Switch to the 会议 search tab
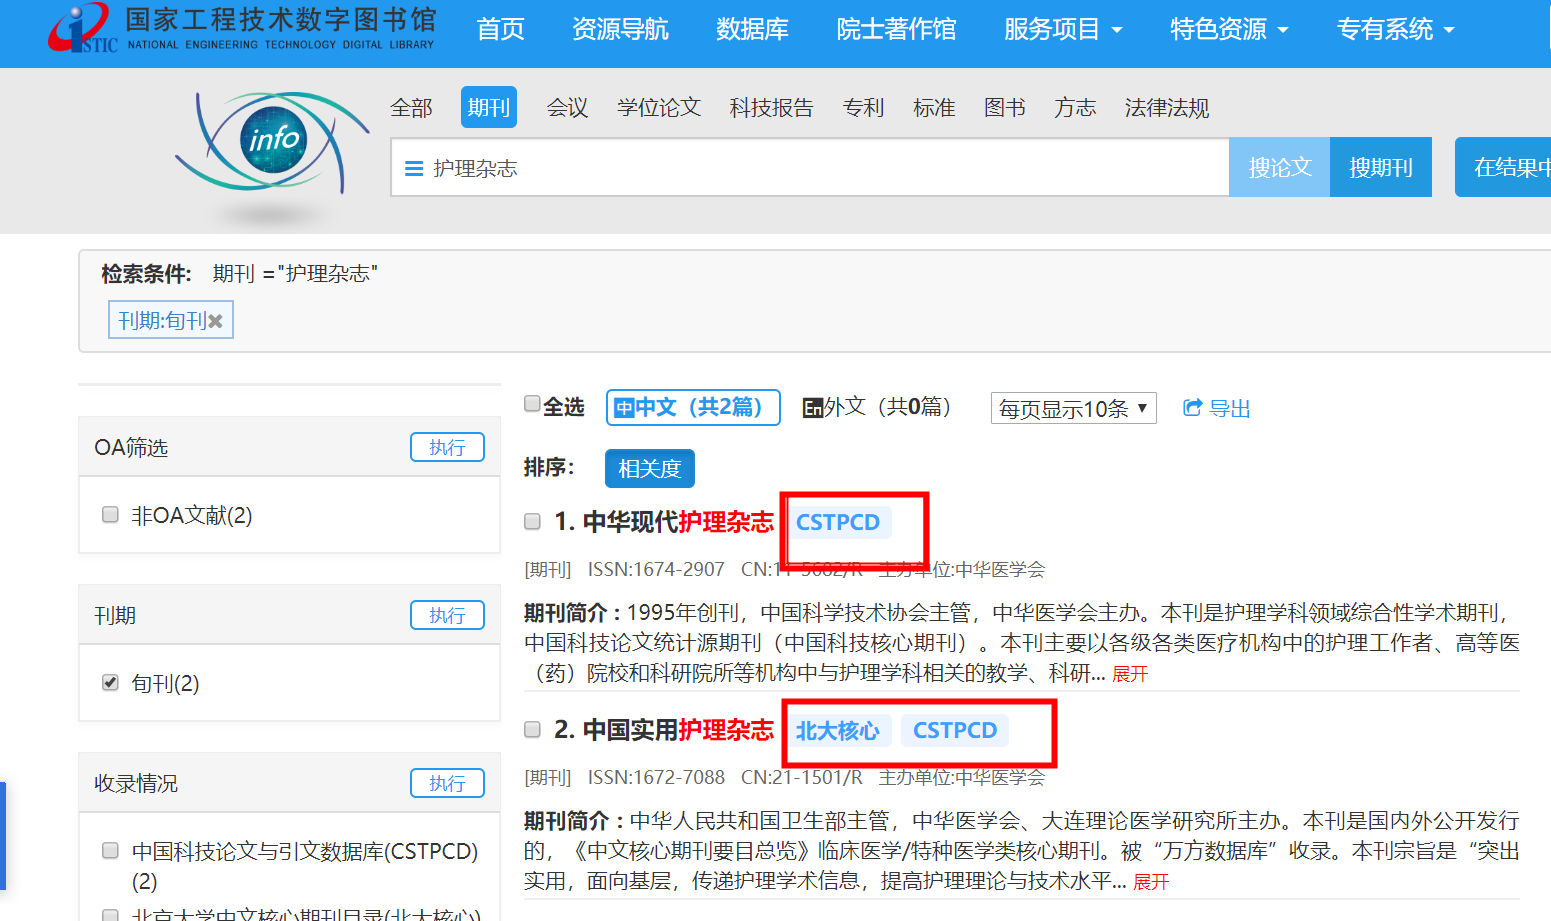1551x921 pixels. click(x=567, y=108)
